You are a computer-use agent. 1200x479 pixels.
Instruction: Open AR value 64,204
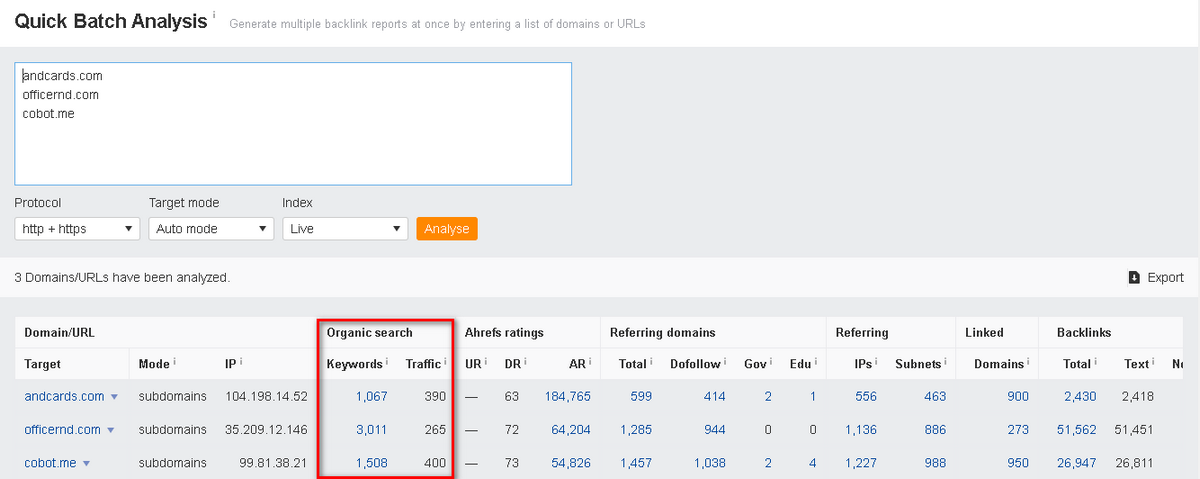click(572, 429)
